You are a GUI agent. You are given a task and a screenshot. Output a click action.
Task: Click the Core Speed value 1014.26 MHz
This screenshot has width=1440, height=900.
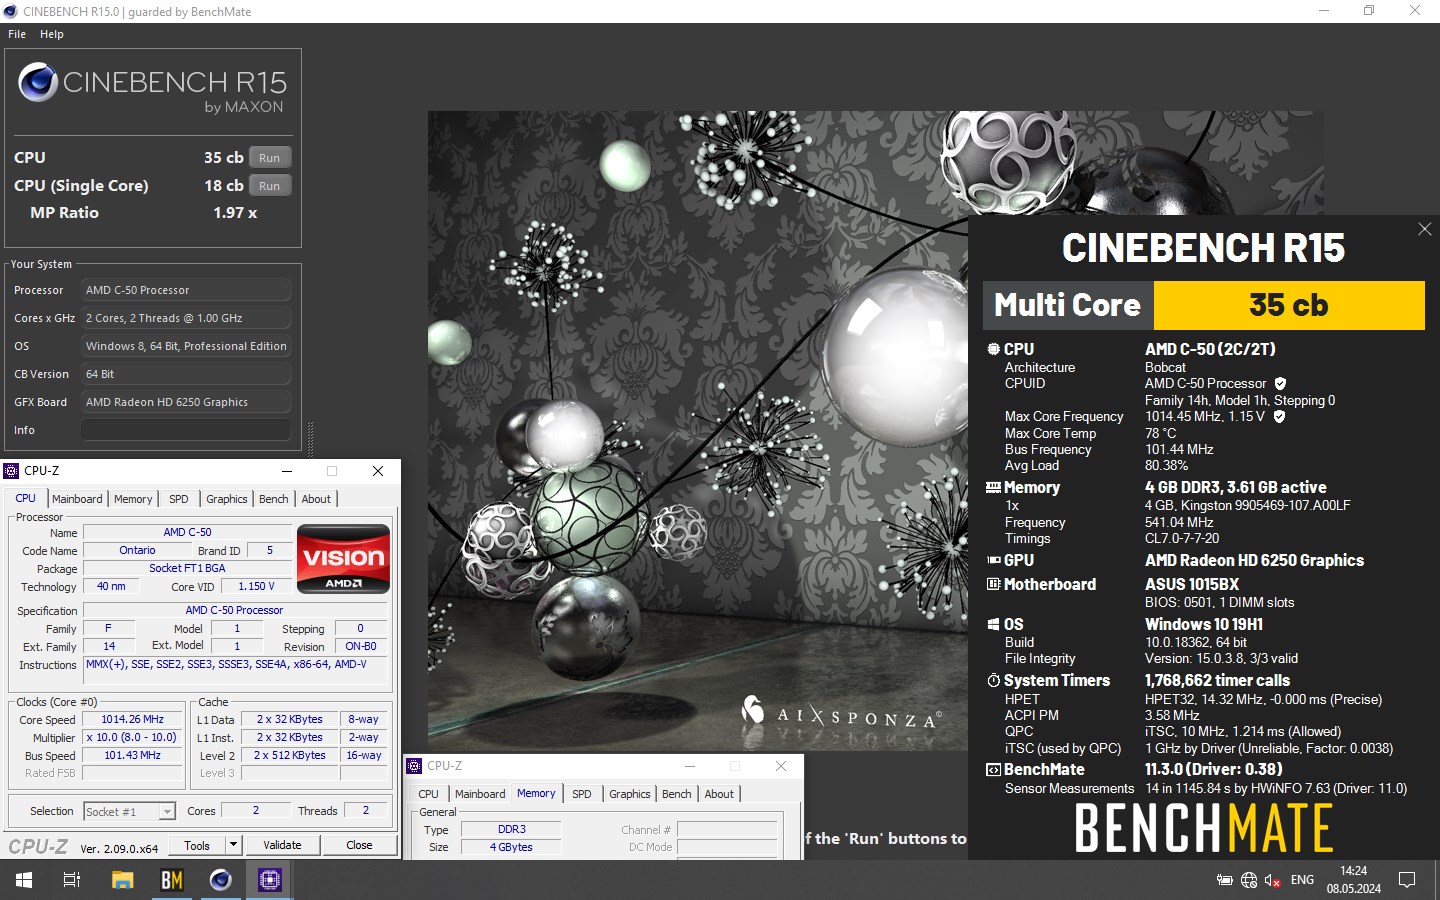pyautogui.click(x=132, y=719)
